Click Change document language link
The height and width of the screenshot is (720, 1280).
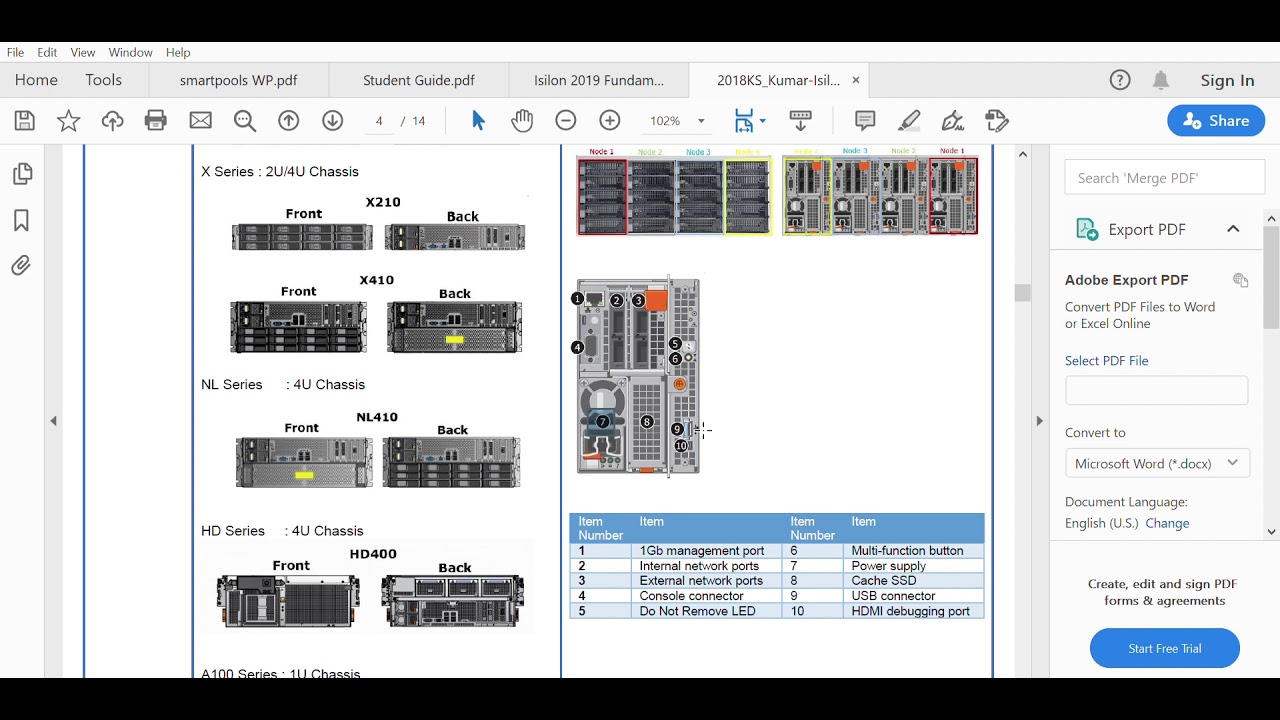1167,523
